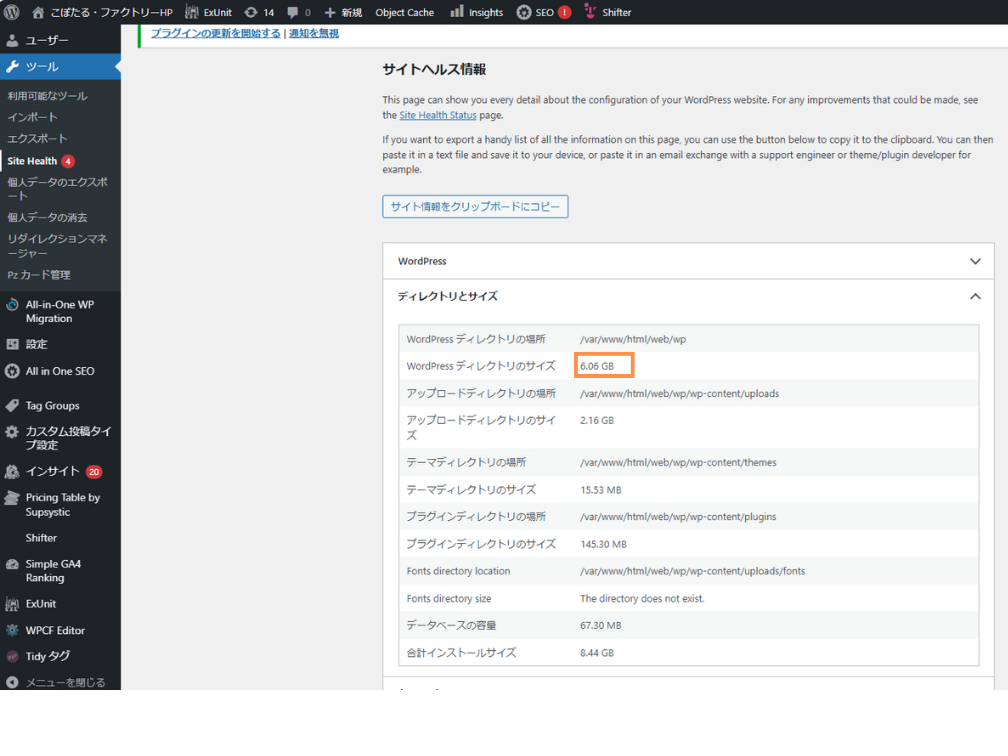This screenshot has height=756, width=1008.
Task: Open the comments bubble icon
Action: [x=292, y=12]
